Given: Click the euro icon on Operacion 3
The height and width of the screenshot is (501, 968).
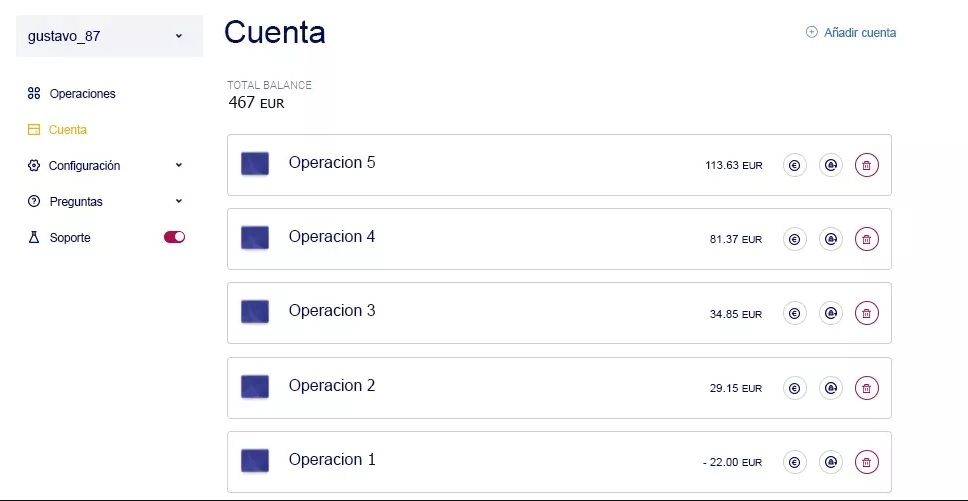Looking at the screenshot, I should pos(795,313).
